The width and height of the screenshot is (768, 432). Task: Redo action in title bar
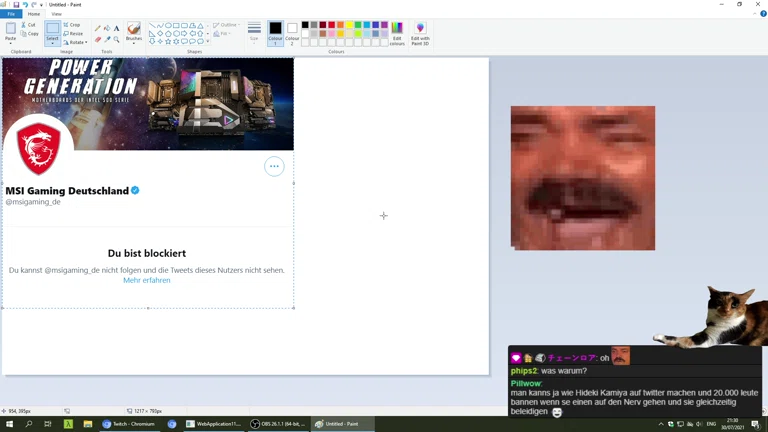[34, 4]
